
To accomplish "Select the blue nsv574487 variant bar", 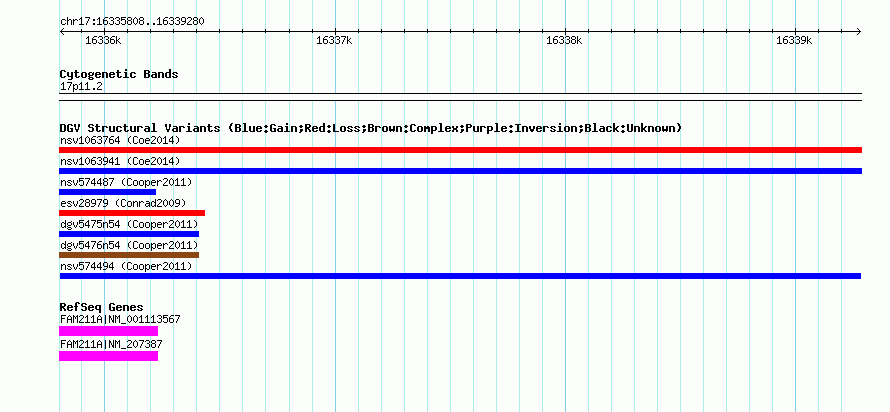I will pyautogui.click(x=107, y=192).
